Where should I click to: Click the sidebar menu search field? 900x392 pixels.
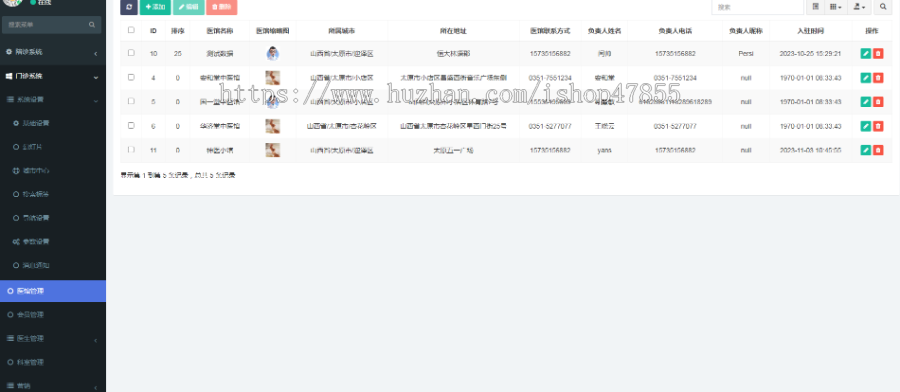(52, 25)
